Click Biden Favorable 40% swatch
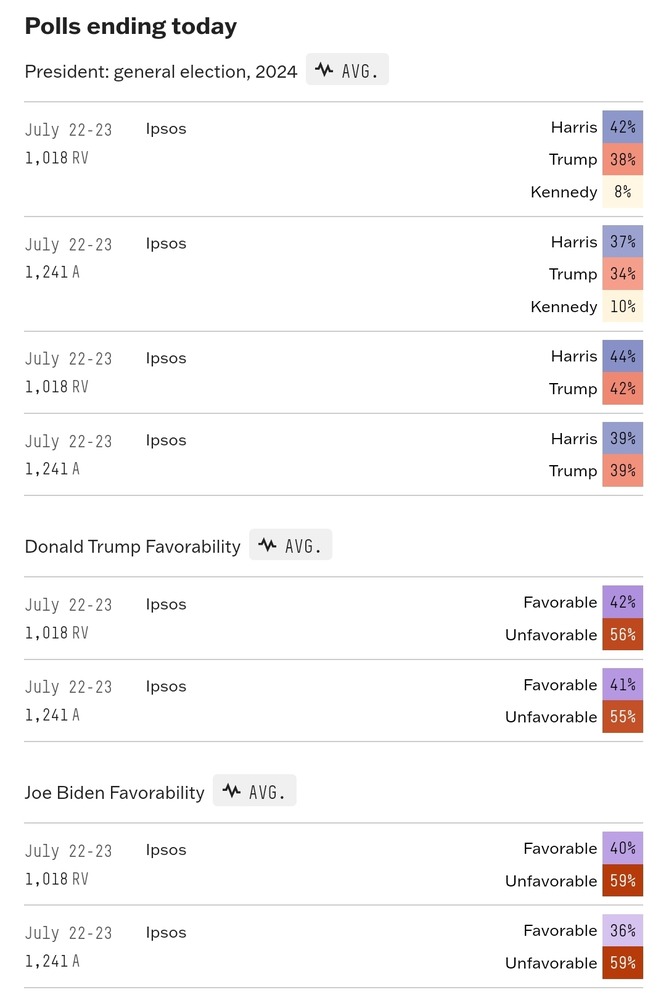 coord(623,848)
